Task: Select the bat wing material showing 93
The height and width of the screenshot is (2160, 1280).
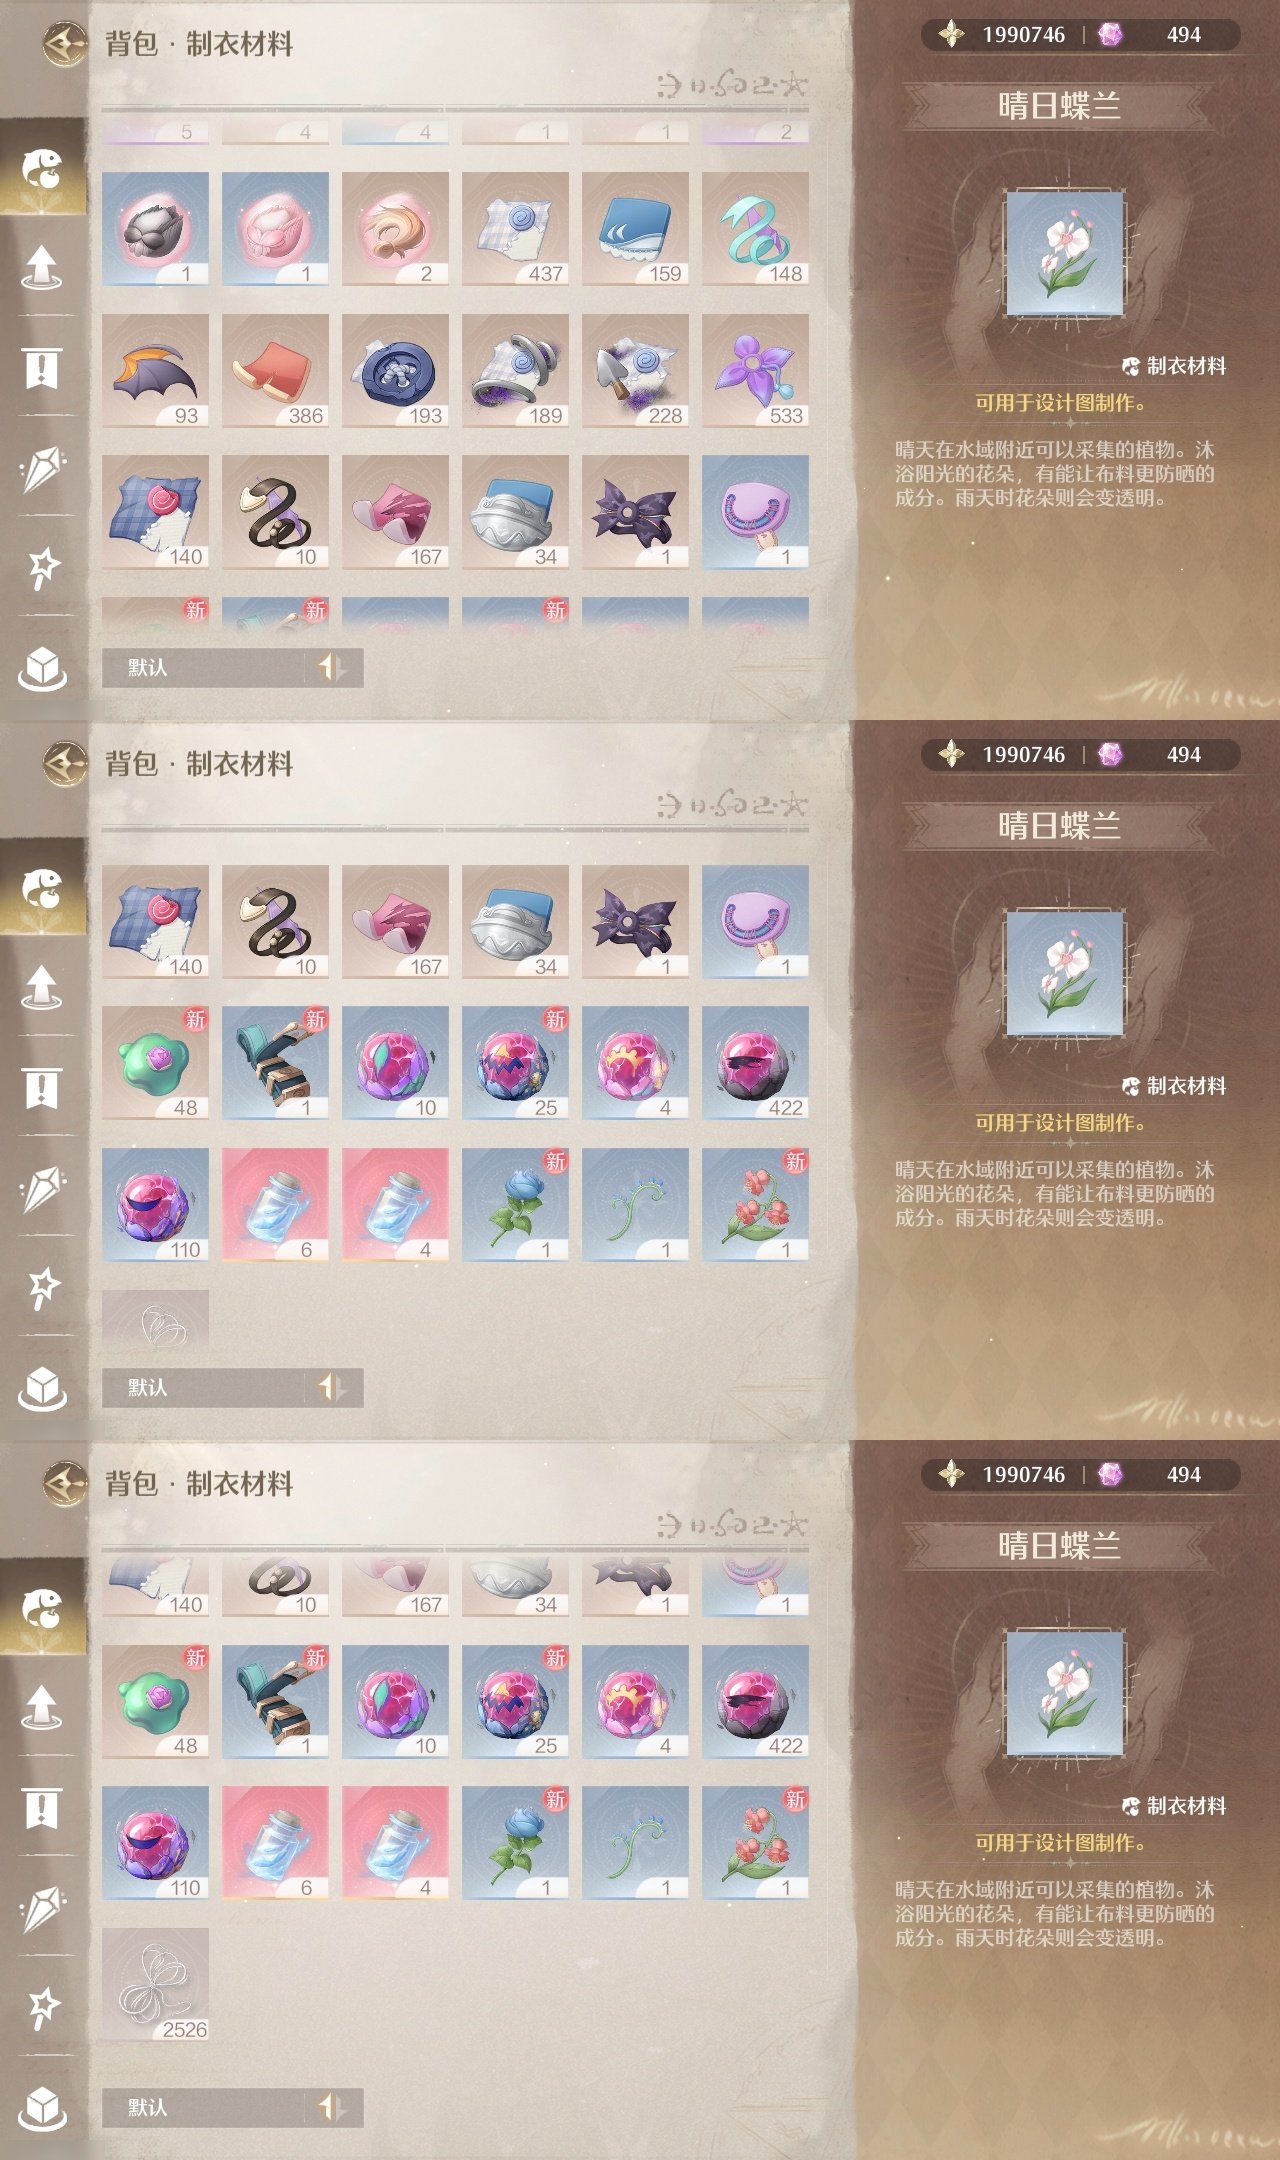Action: coord(155,370)
